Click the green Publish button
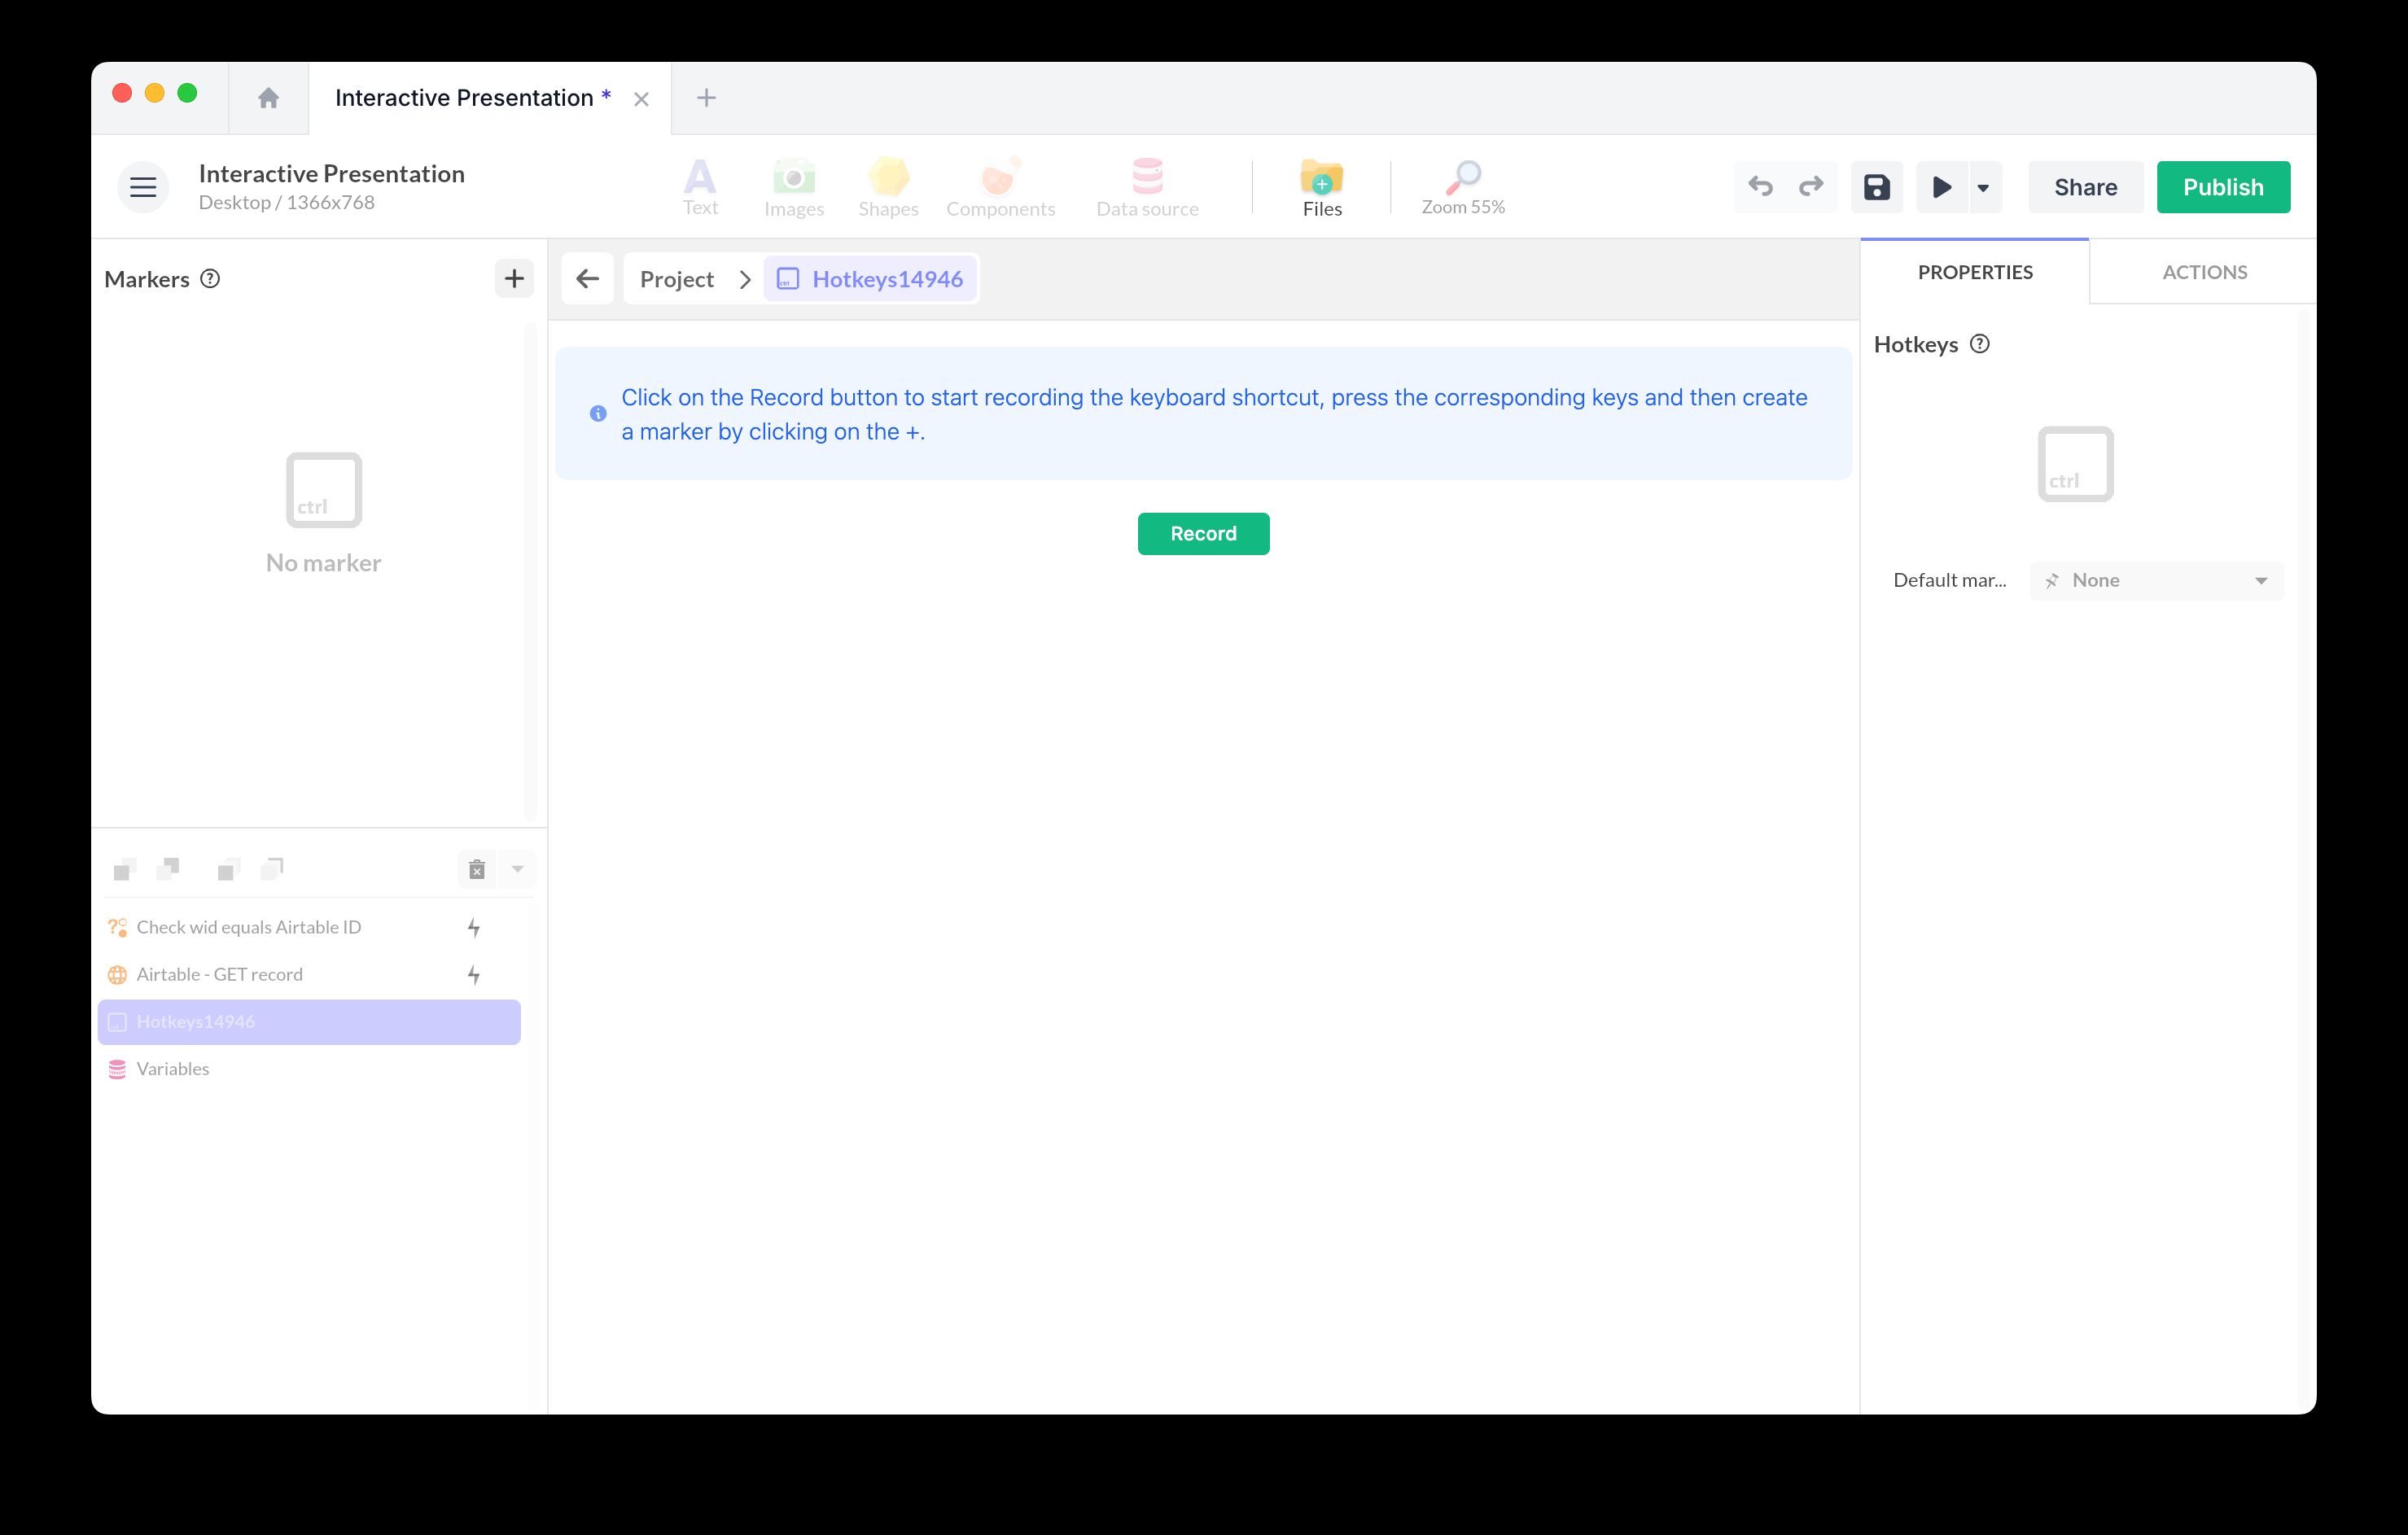The width and height of the screenshot is (2408, 1535). click(x=2223, y=186)
